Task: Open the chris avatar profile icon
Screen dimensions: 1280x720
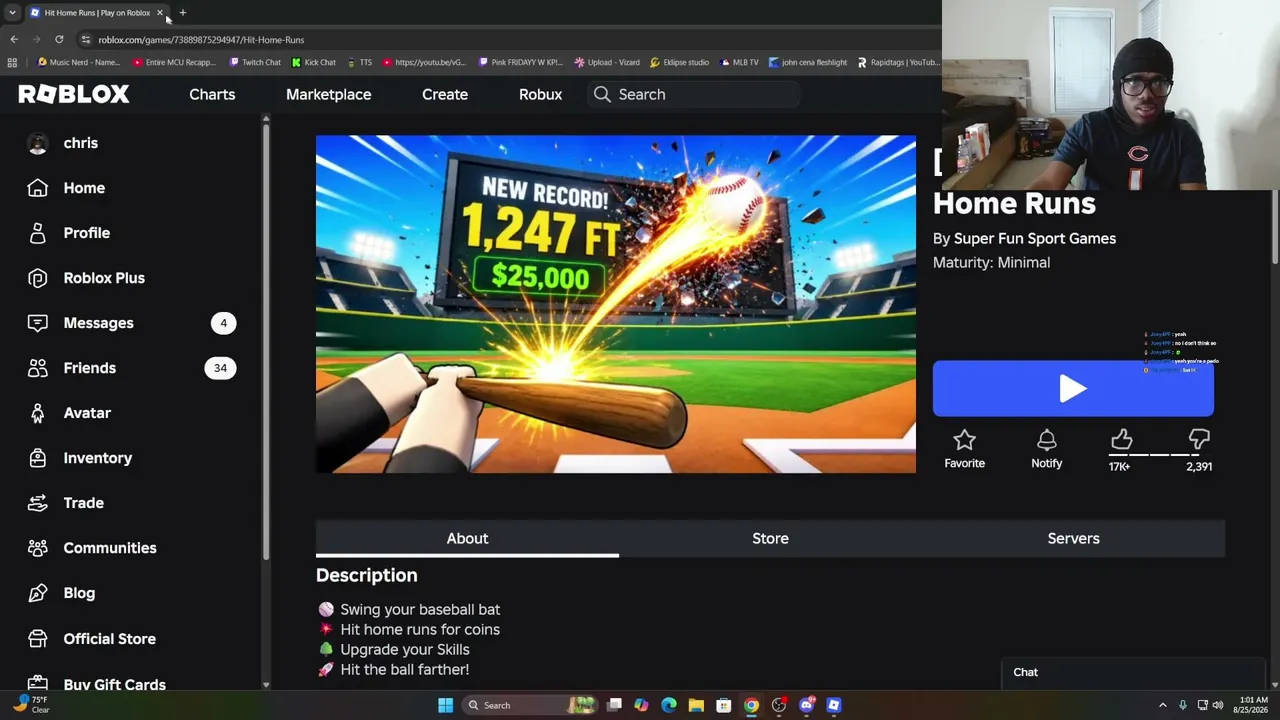Action: coord(37,143)
